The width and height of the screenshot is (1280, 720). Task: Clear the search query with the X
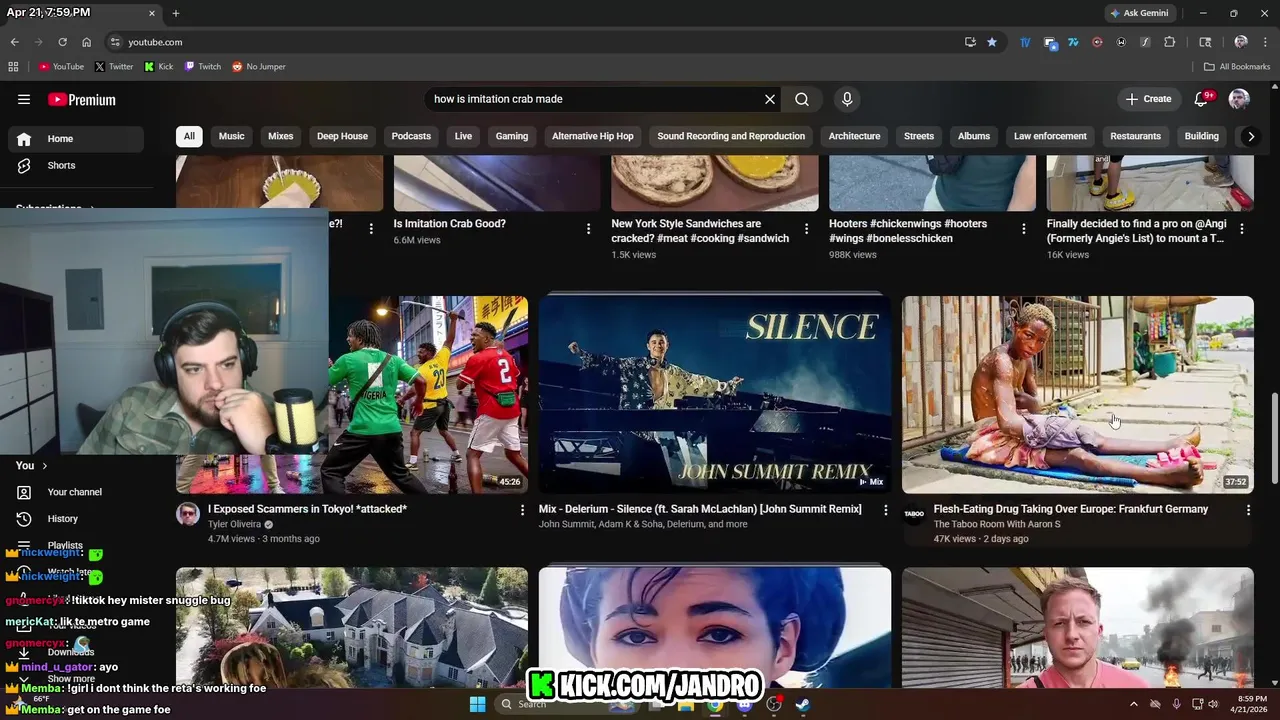pyautogui.click(x=770, y=99)
